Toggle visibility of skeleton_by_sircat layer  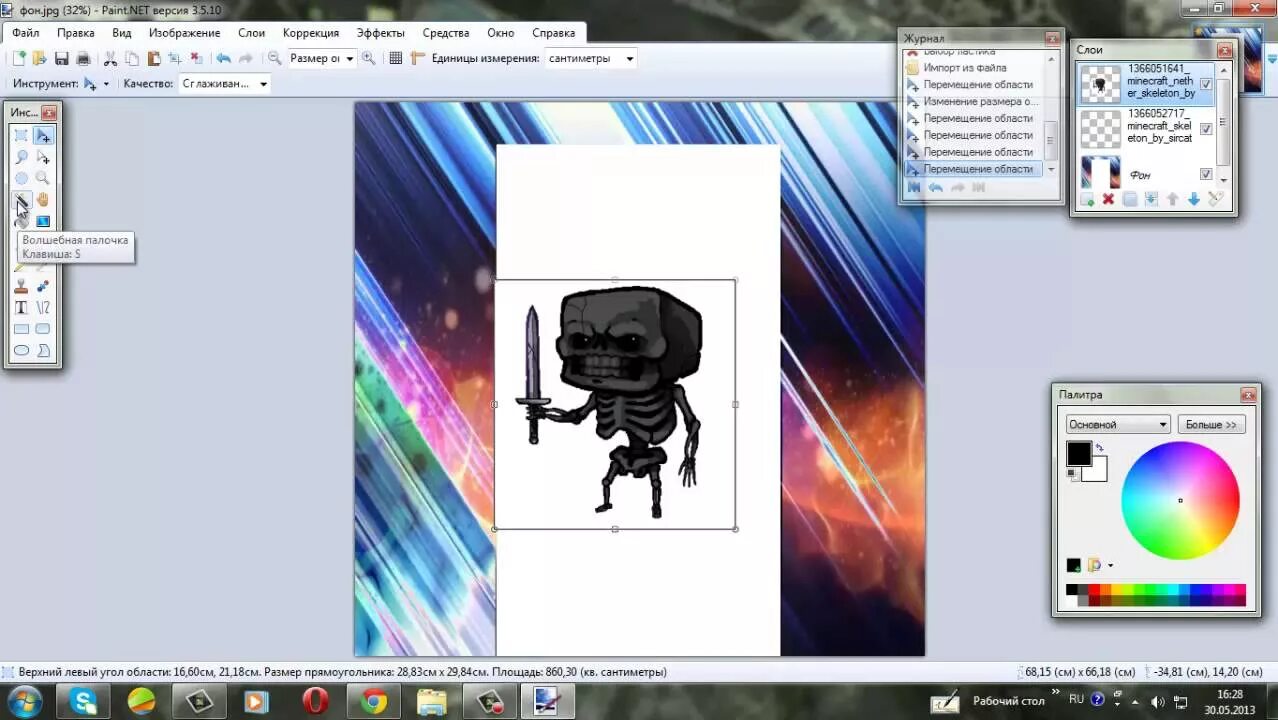[1206, 129]
